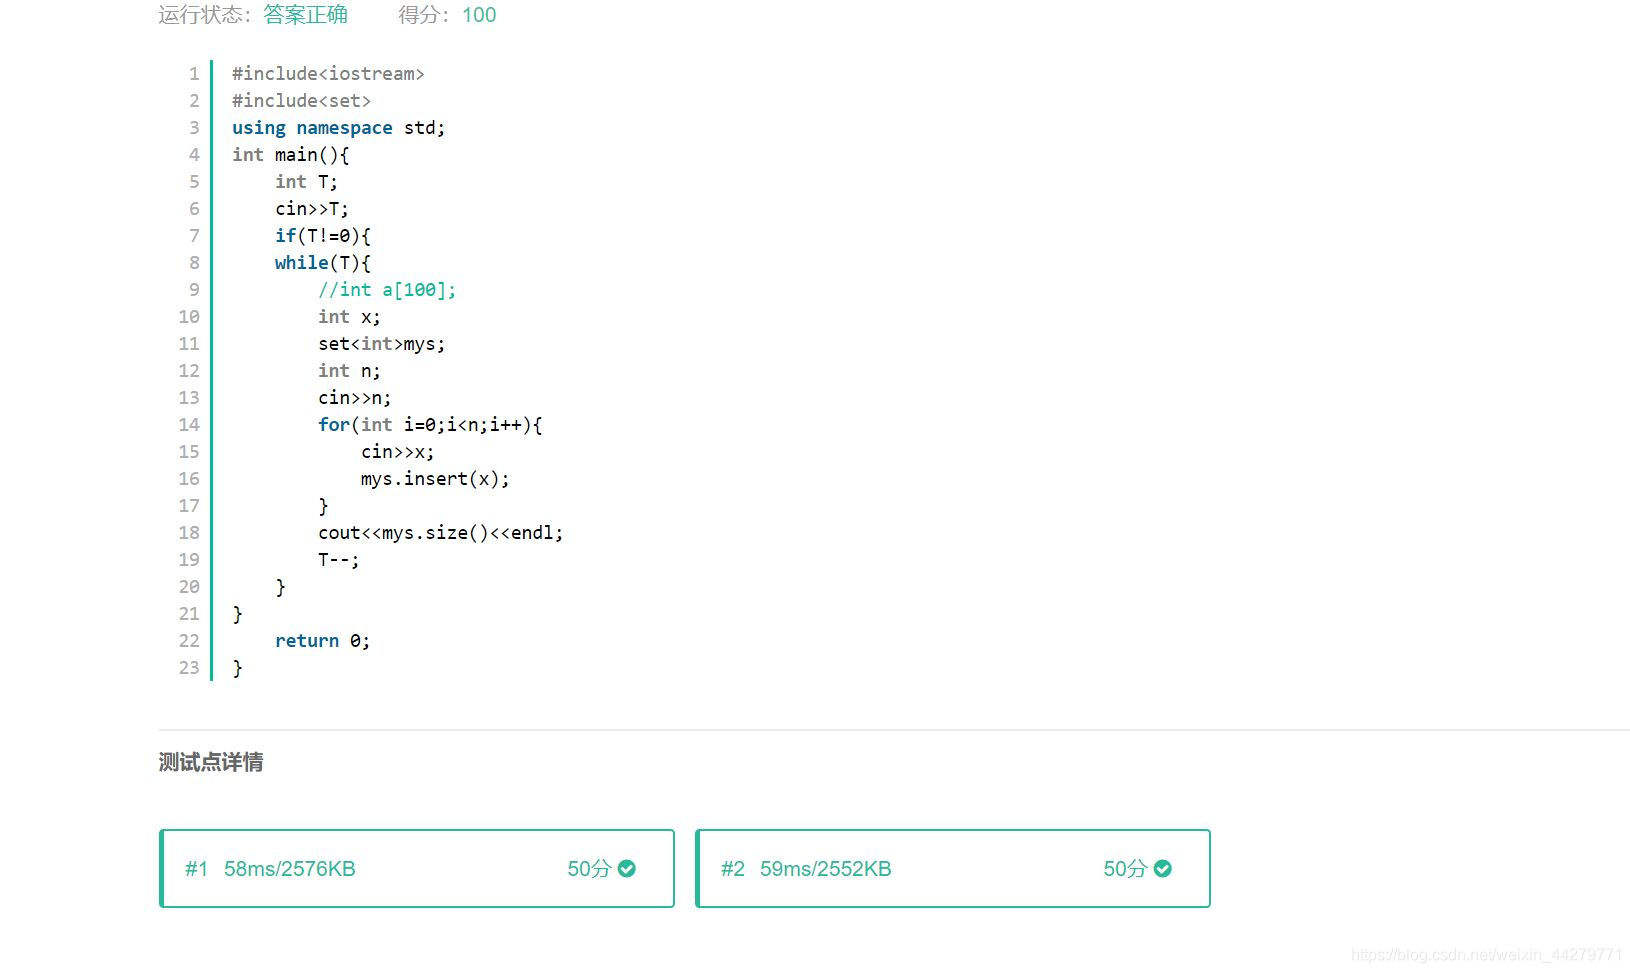Click the 'int x;' declaration

349,317
